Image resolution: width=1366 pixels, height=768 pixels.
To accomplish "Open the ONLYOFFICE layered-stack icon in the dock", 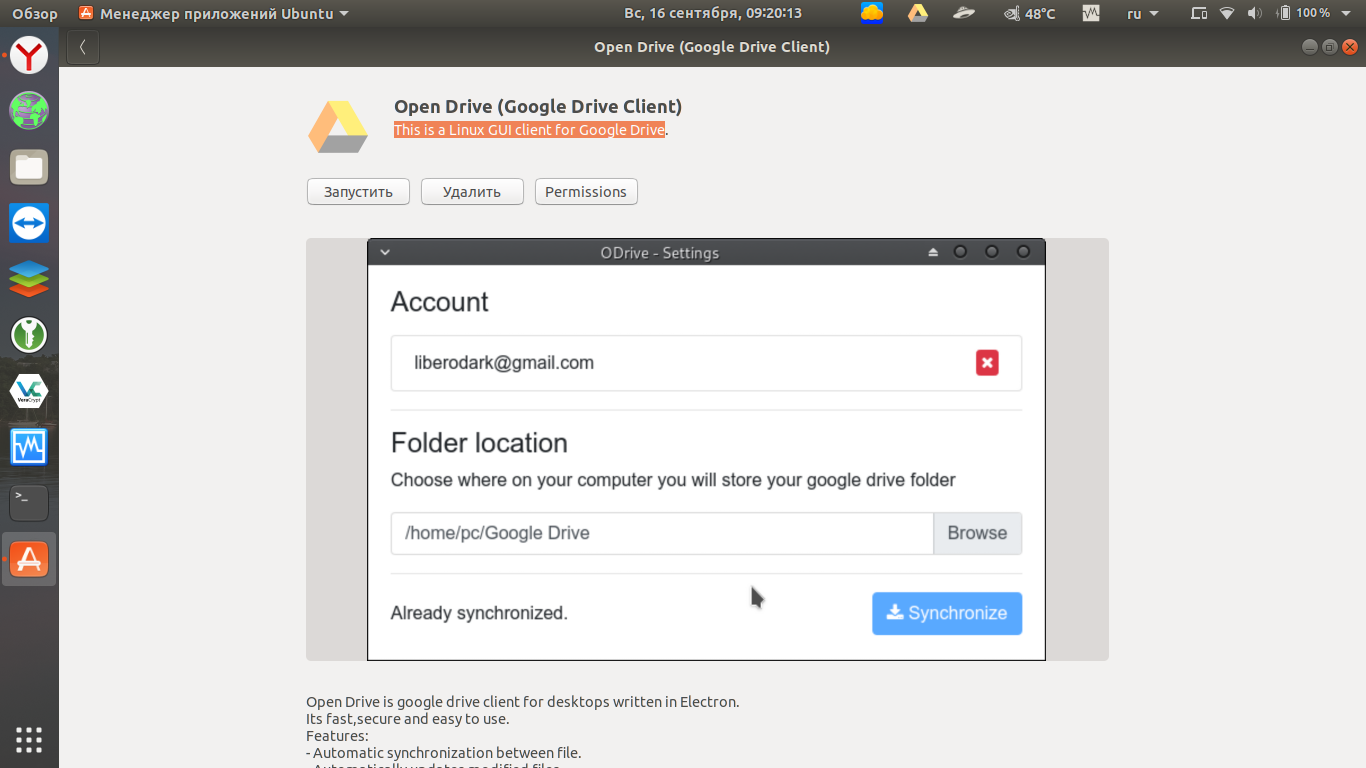I will click(29, 279).
